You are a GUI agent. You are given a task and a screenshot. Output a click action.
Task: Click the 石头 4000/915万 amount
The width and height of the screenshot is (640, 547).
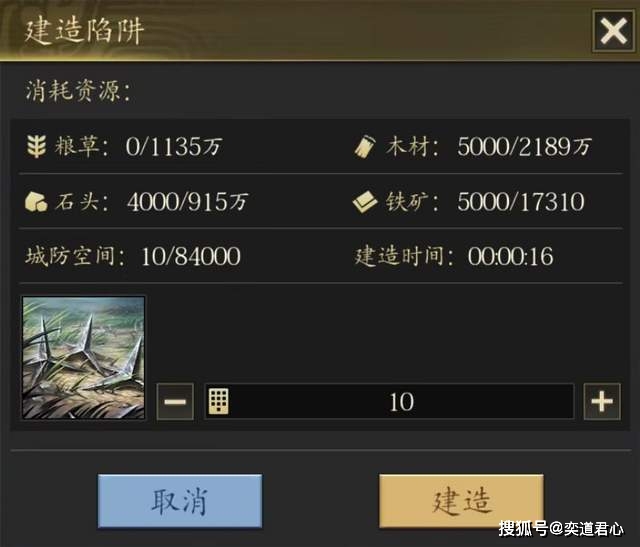pos(187,202)
